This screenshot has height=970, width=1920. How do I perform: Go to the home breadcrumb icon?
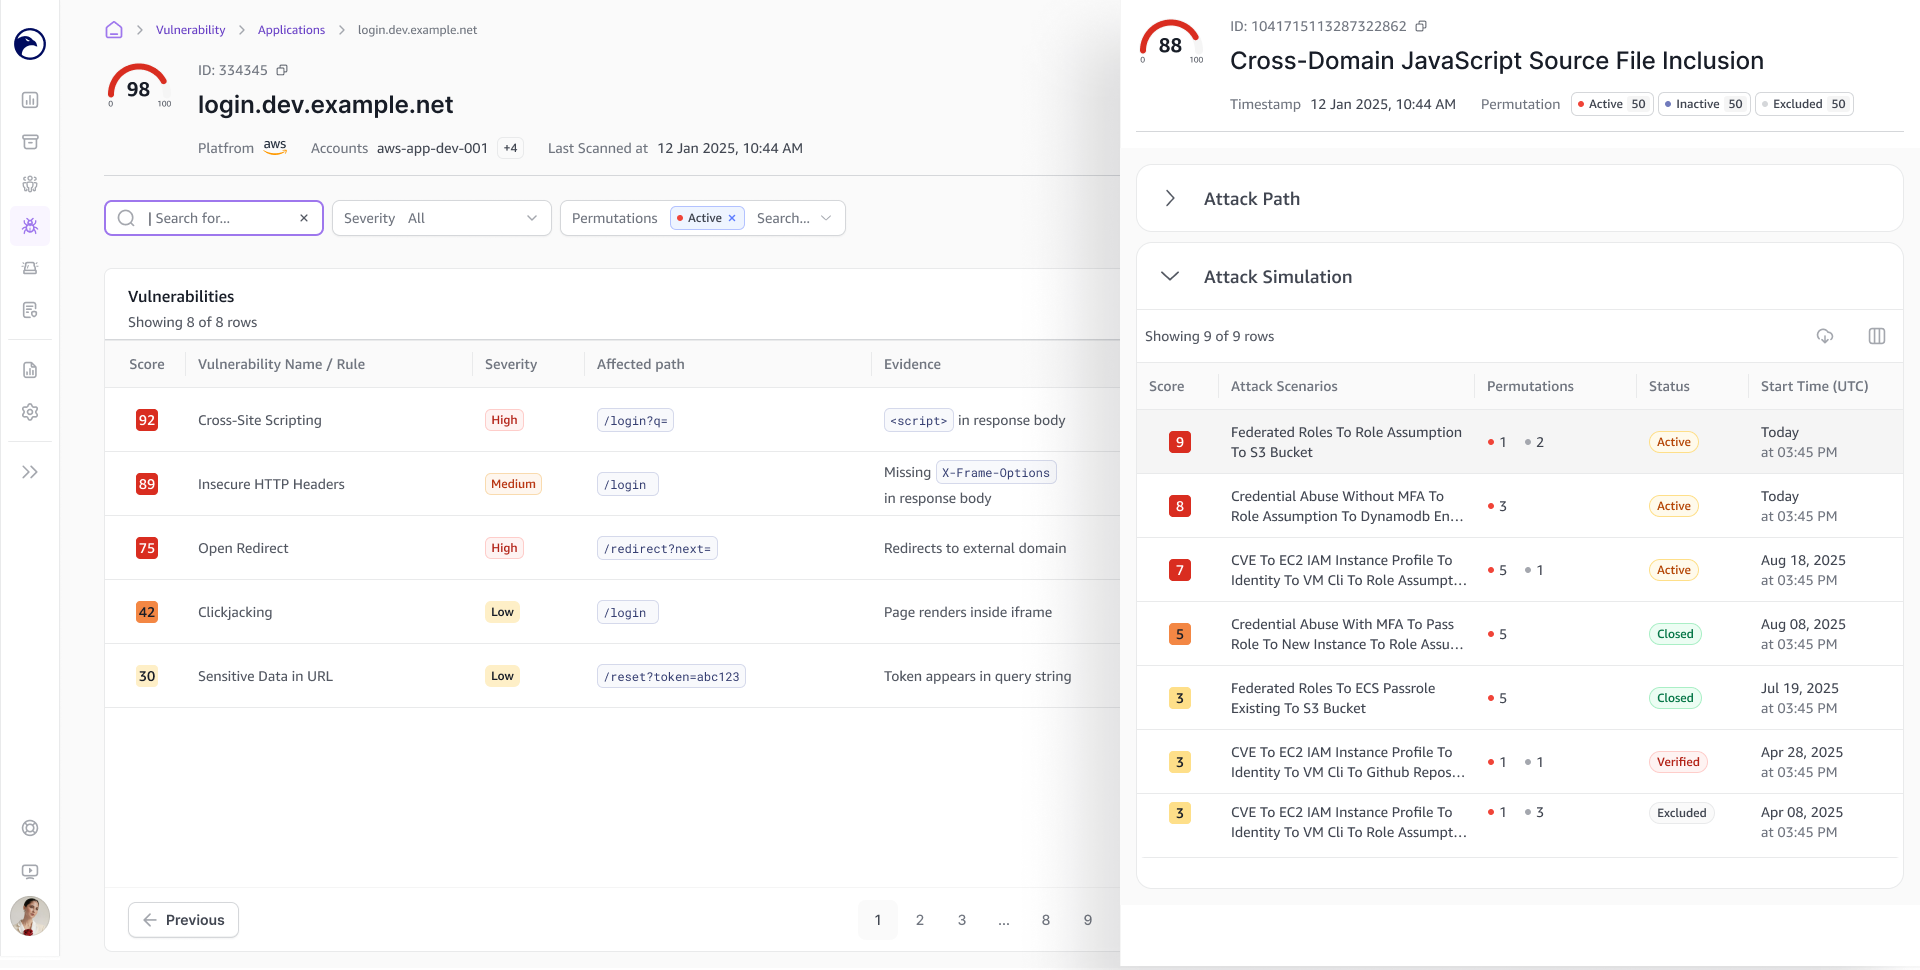(114, 30)
